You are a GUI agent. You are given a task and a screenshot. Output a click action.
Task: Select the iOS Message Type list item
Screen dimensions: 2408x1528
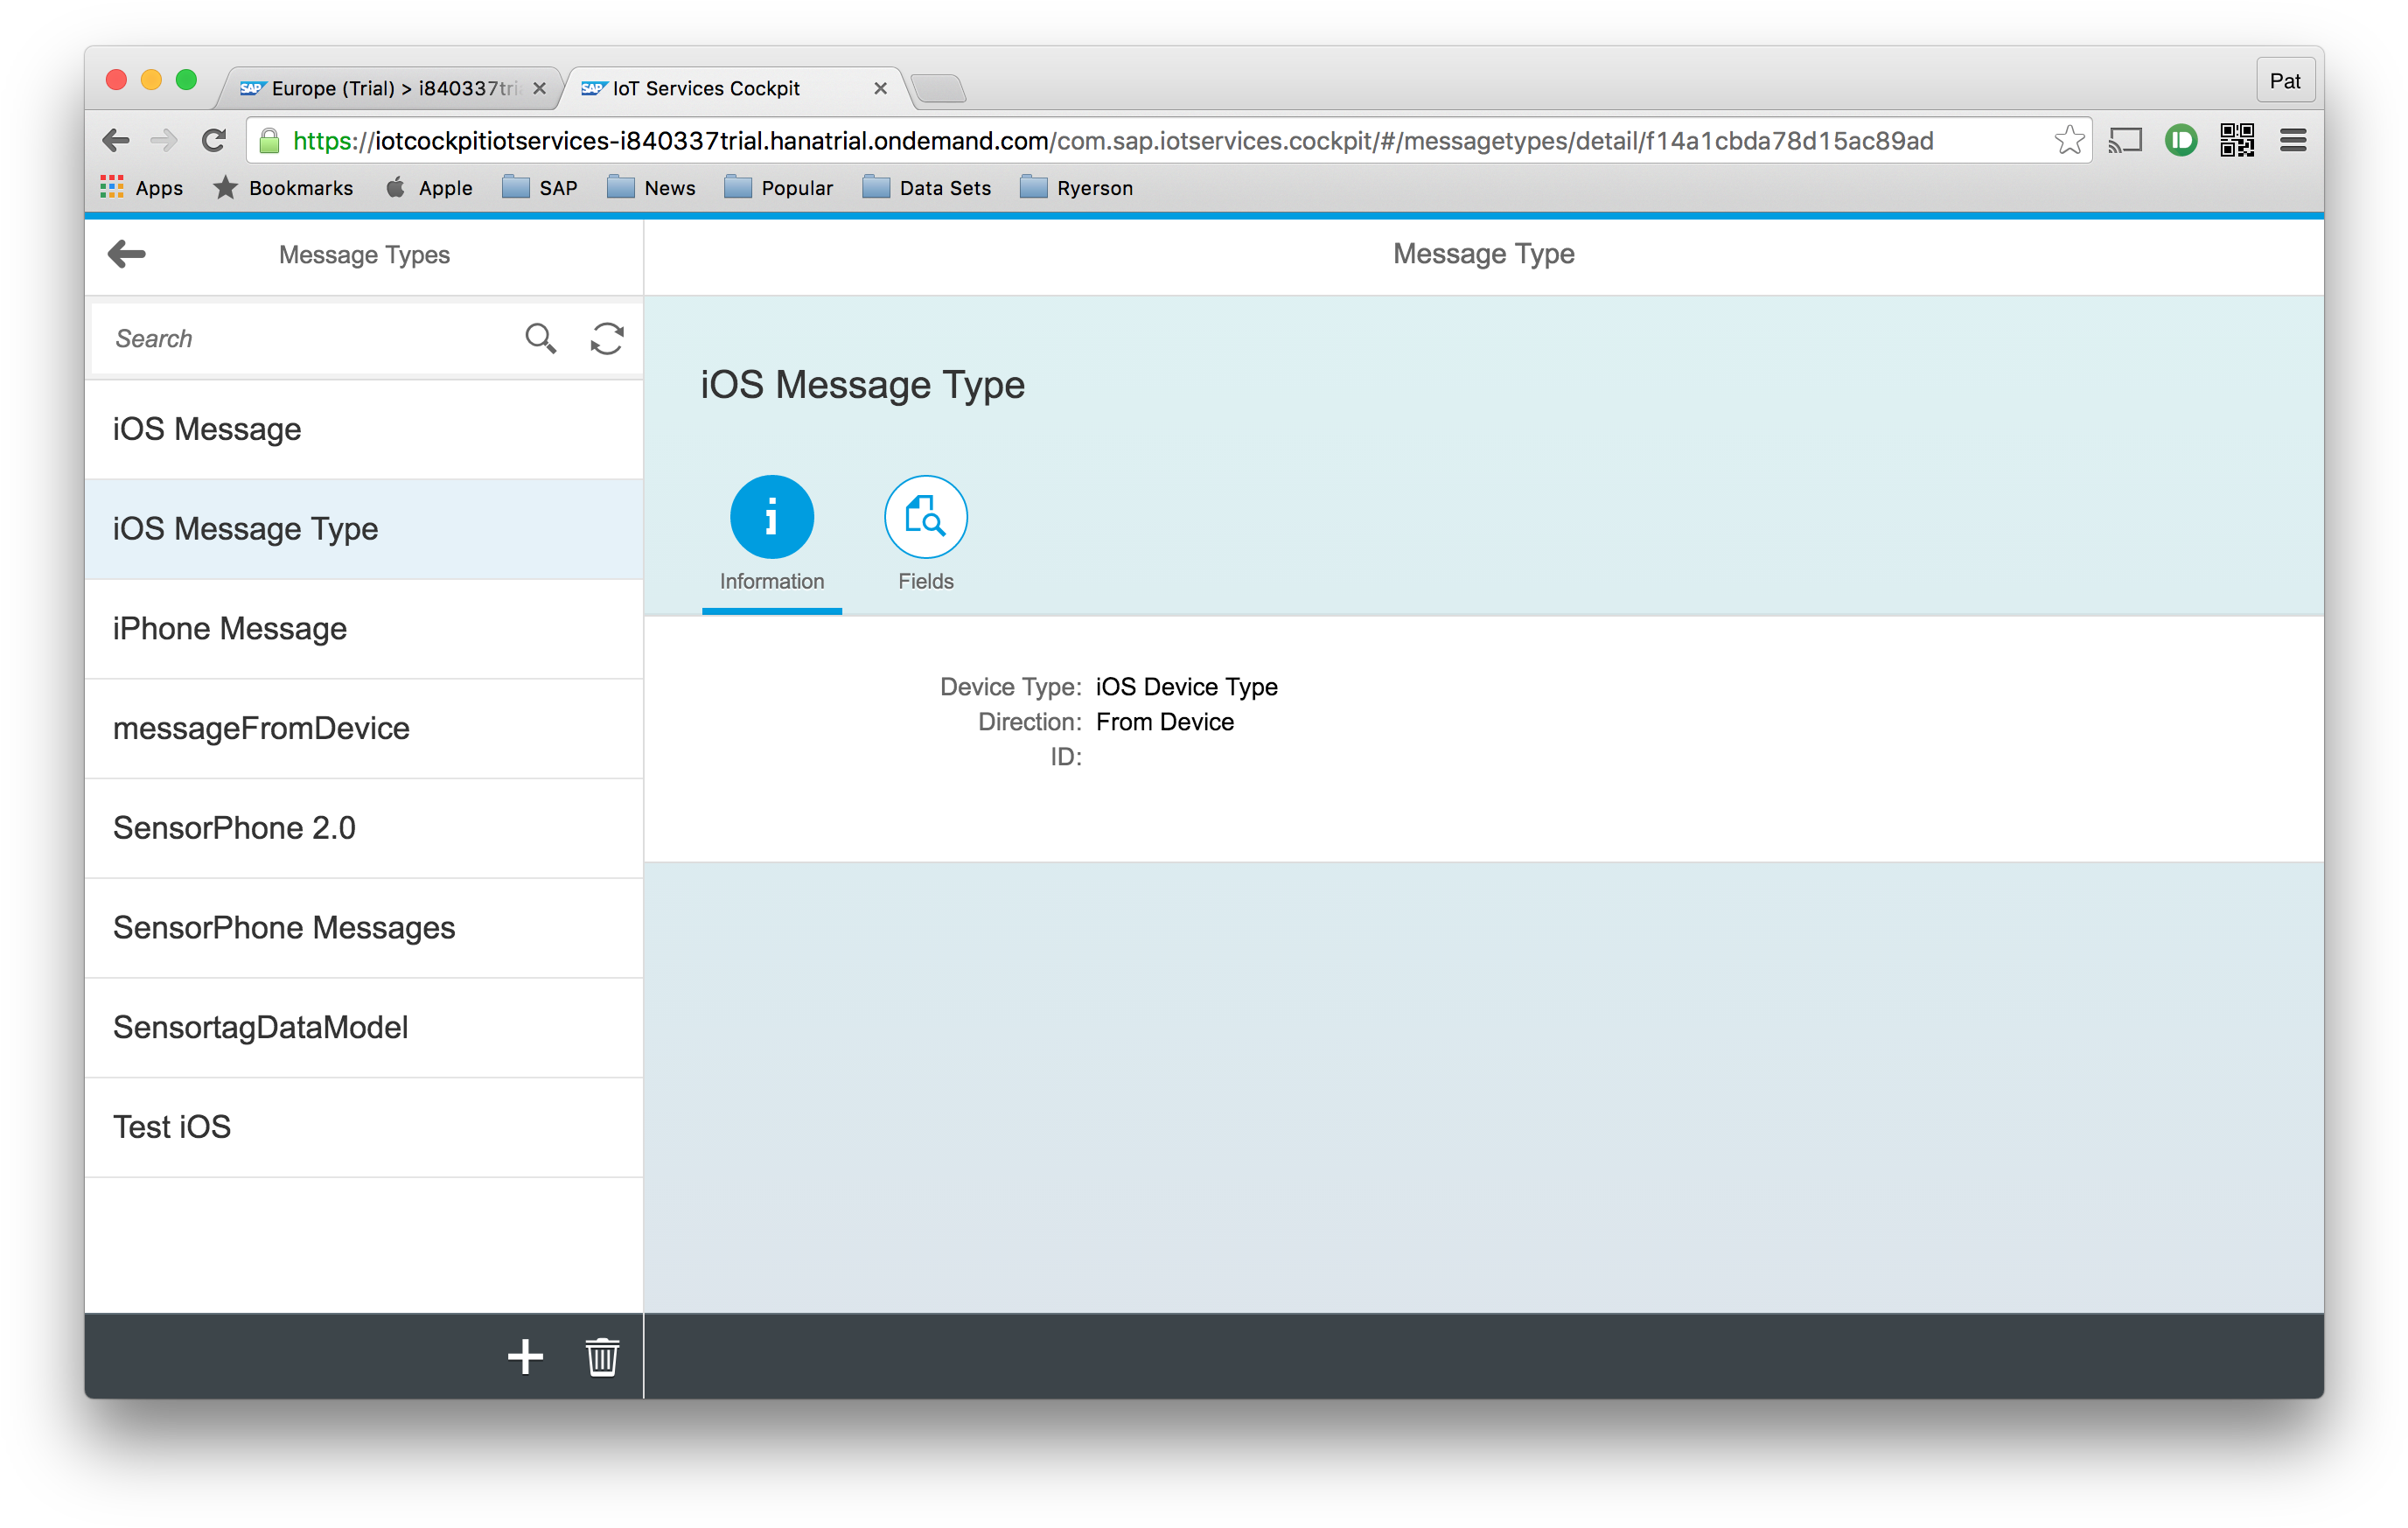tap(364, 529)
